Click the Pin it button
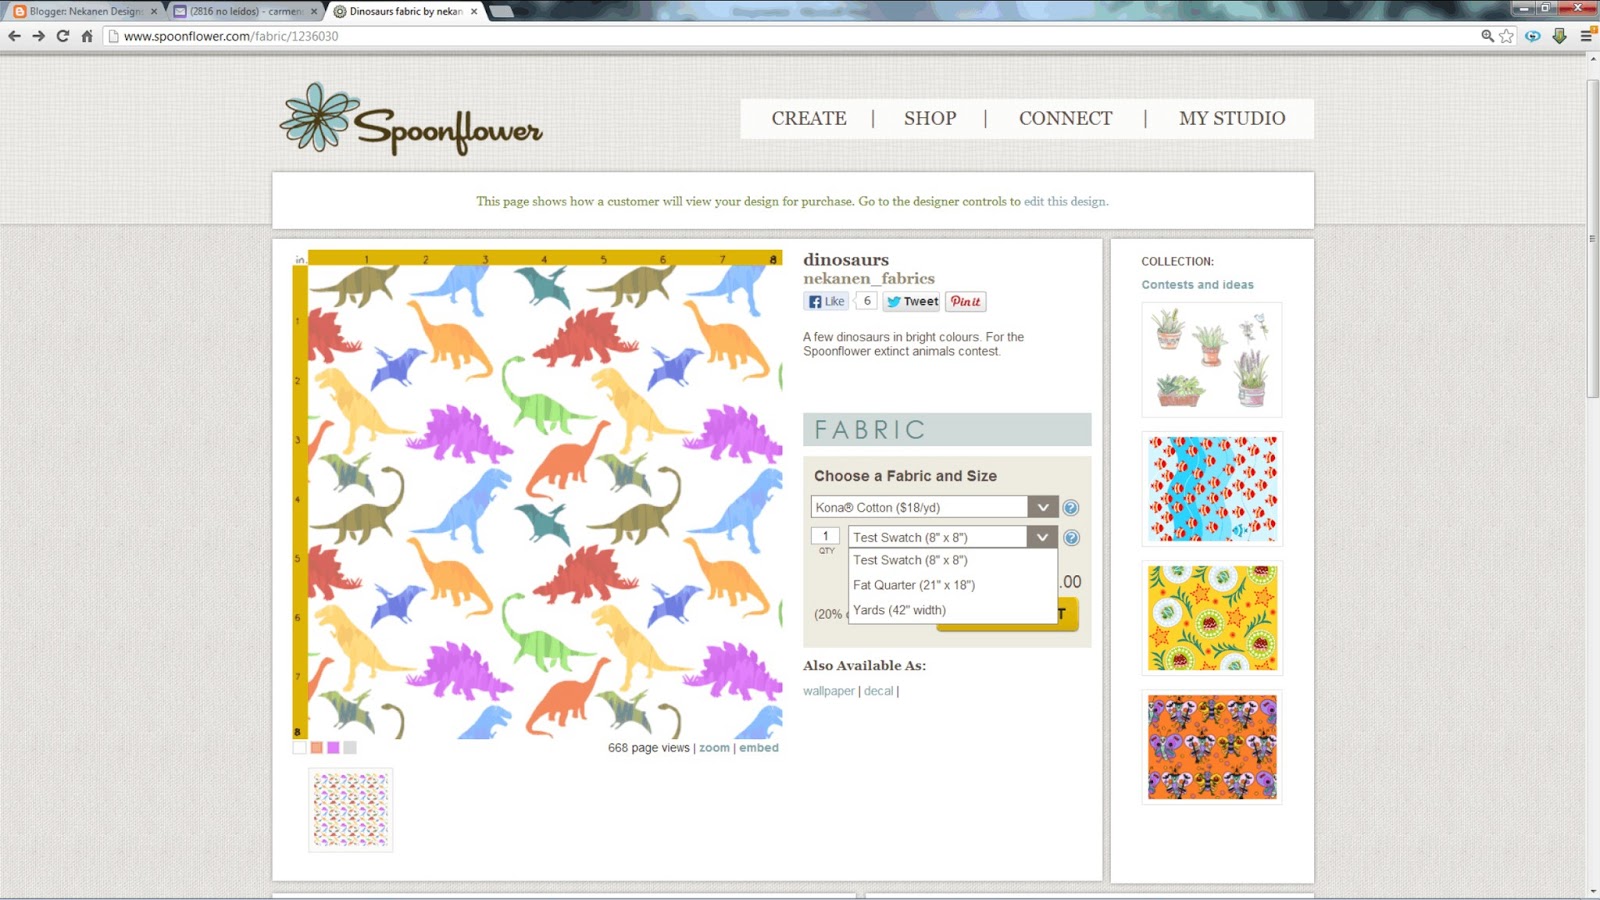The width and height of the screenshot is (1600, 900). (964, 301)
